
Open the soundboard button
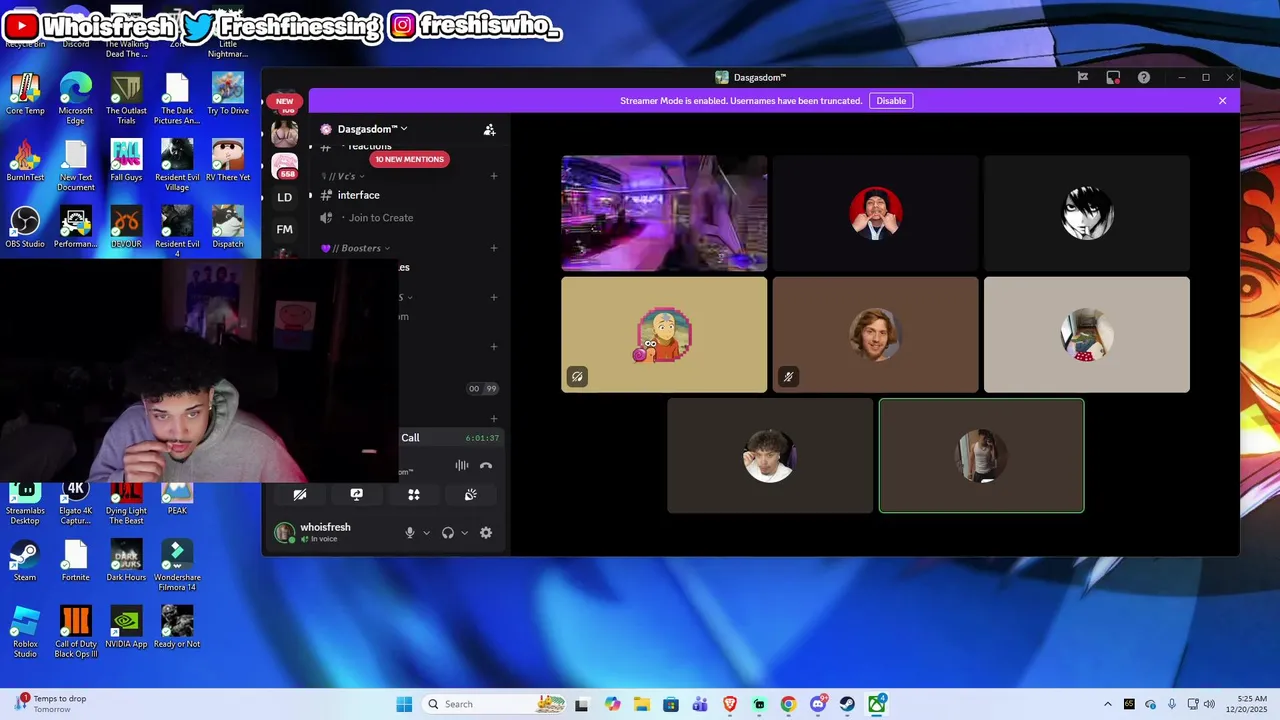click(x=471, y=494)
